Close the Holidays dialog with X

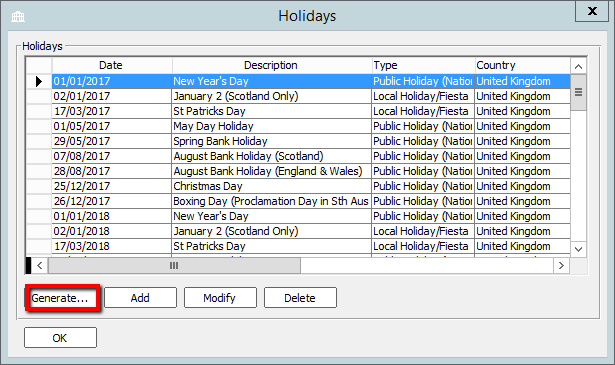(592, 11)
